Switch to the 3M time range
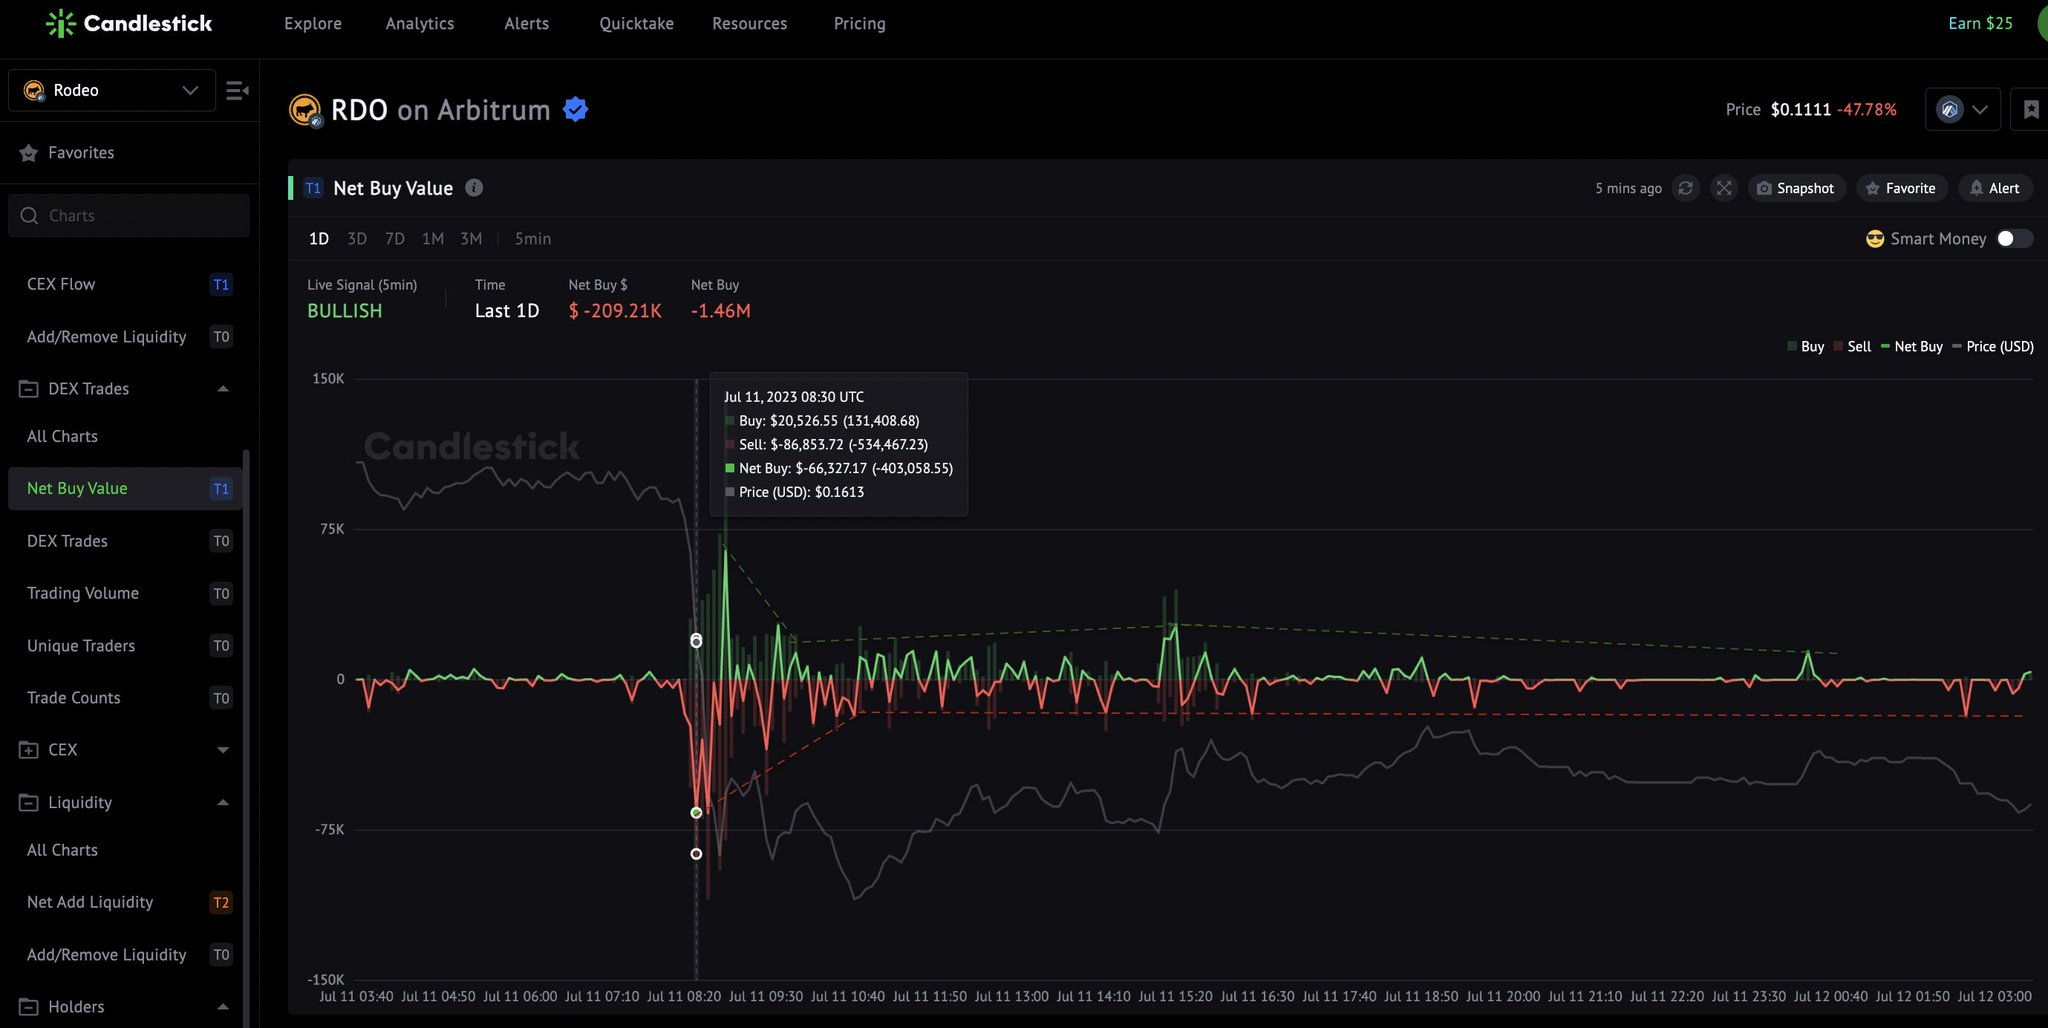 tap(471, 239)
